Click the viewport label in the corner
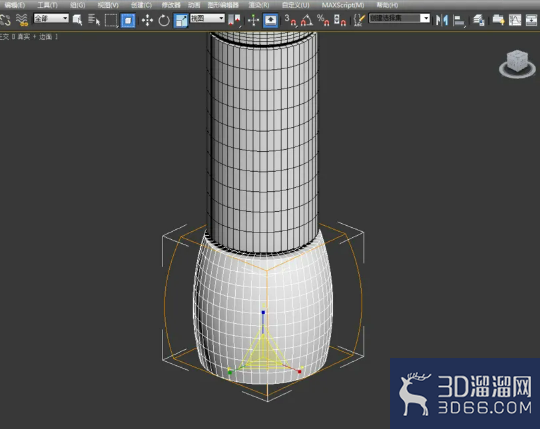This screenshot has height=429, width=540. click(29, 36)
